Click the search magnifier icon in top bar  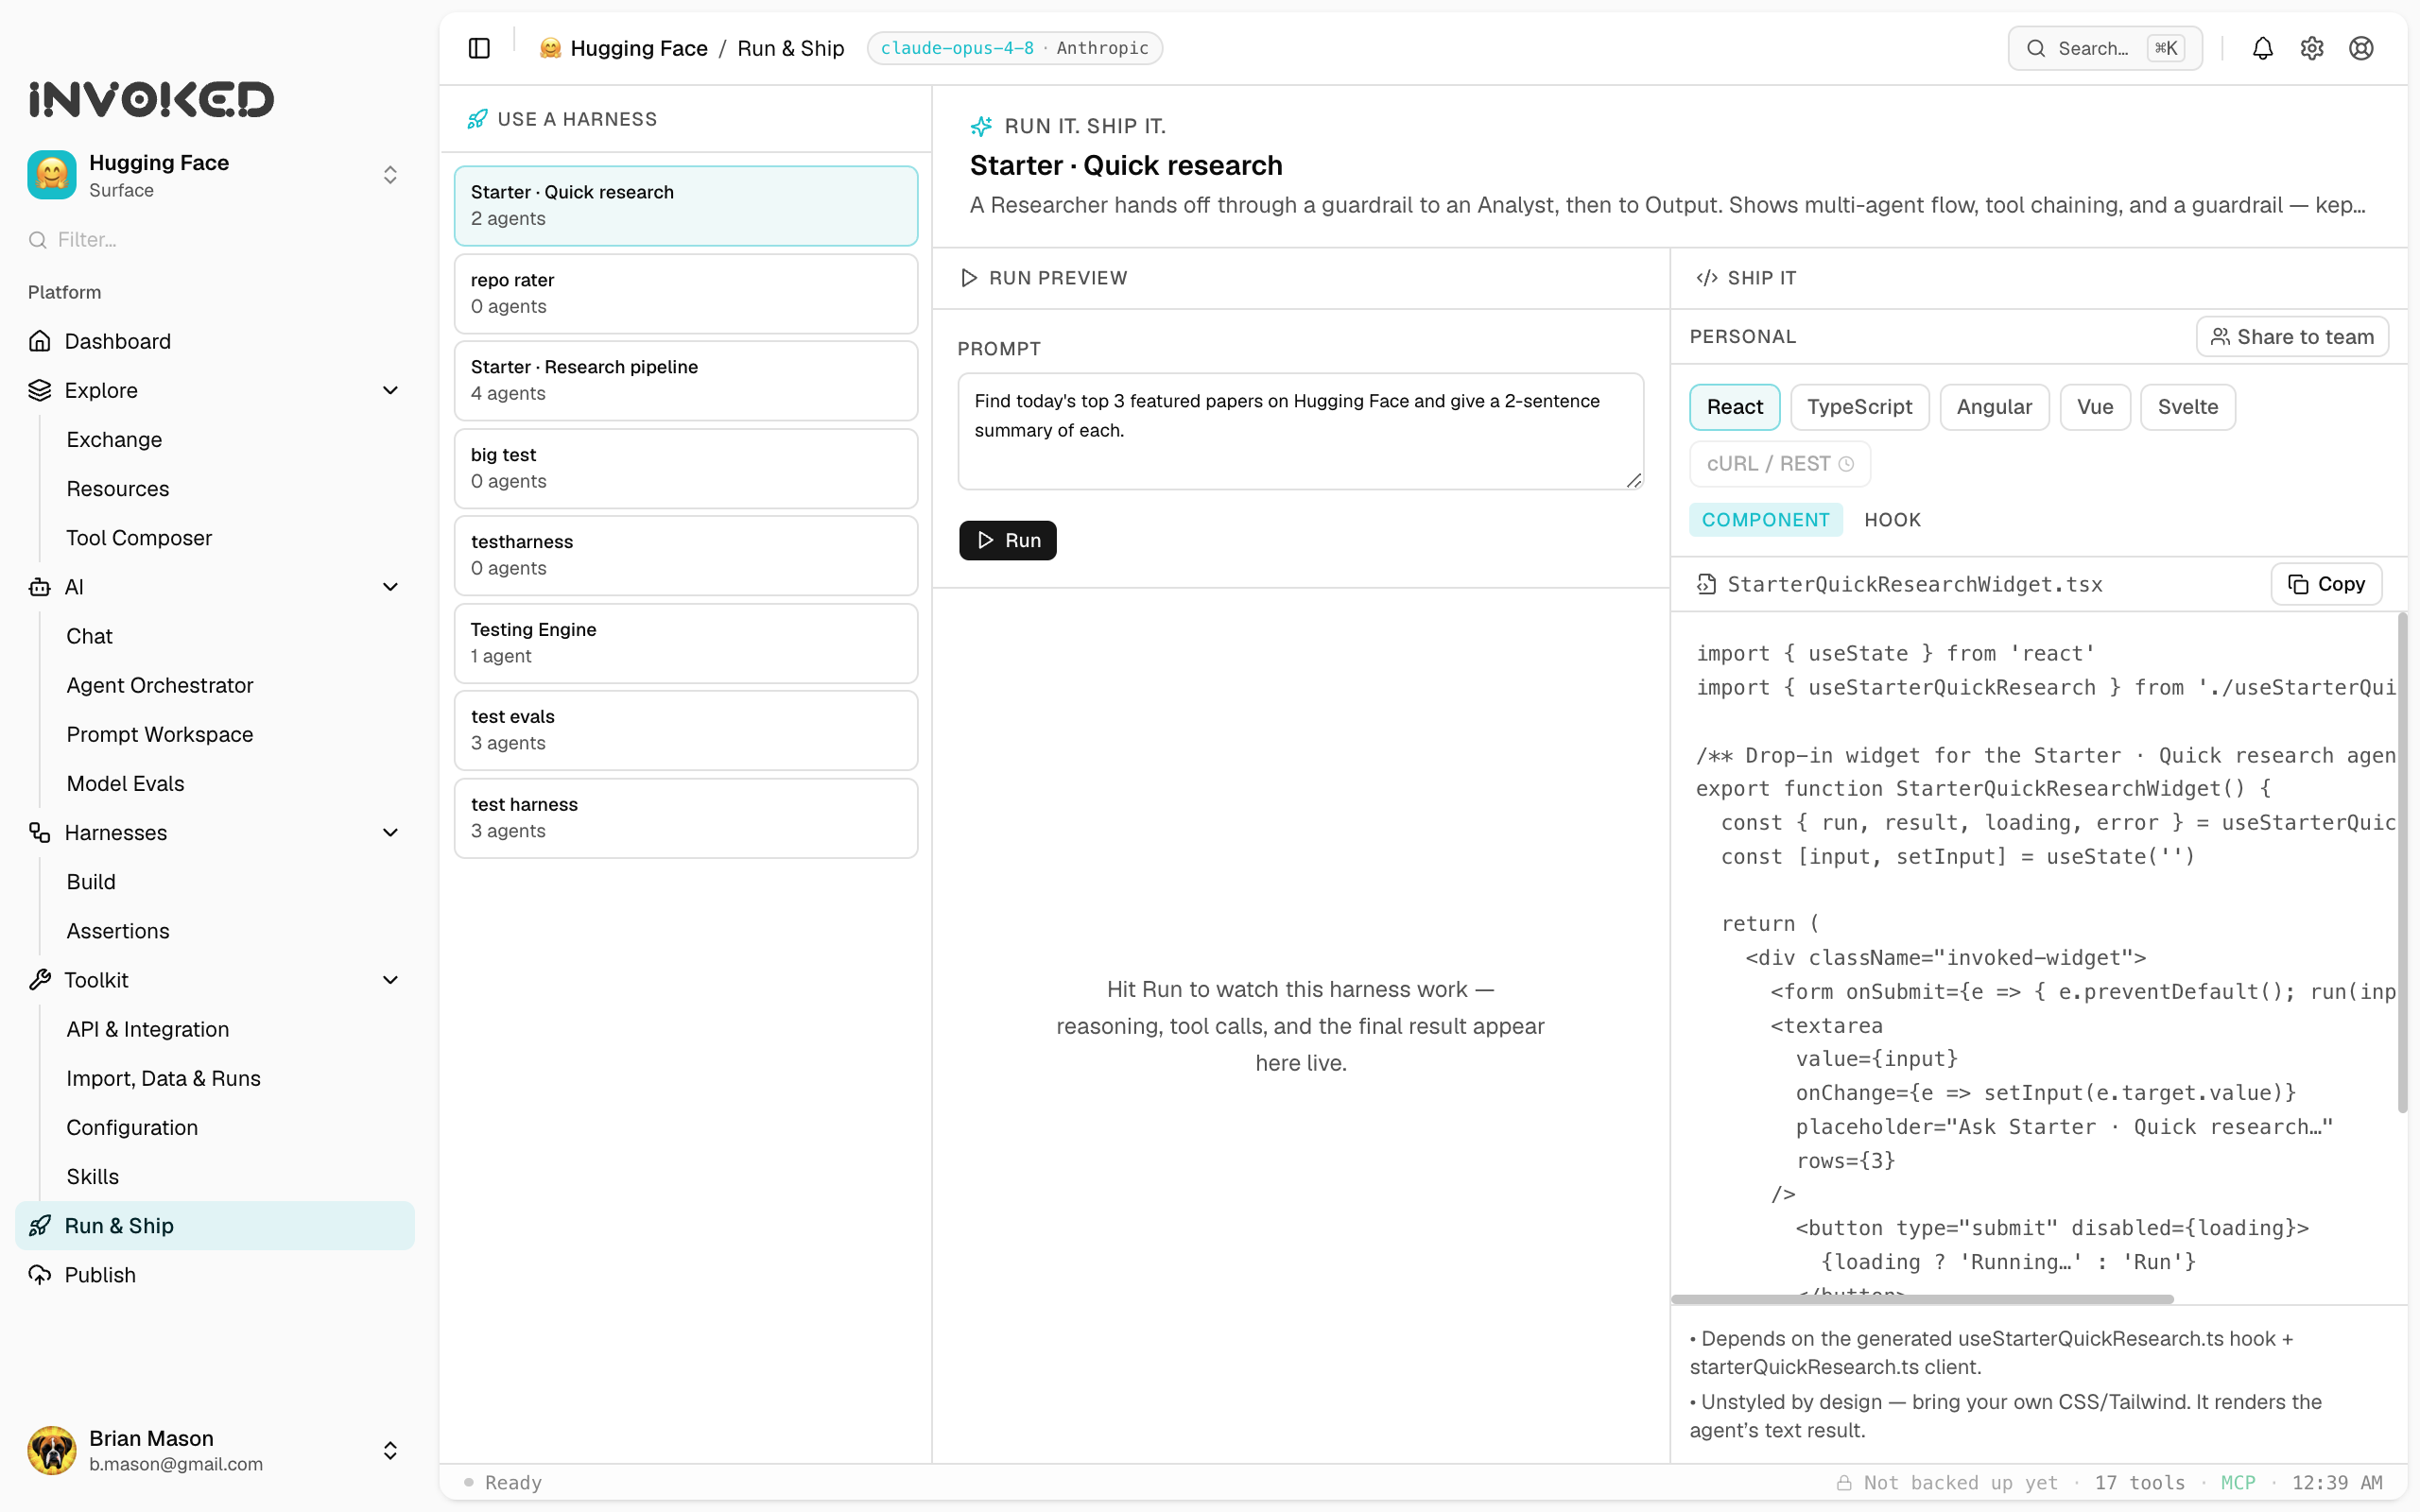point(2036,48)
